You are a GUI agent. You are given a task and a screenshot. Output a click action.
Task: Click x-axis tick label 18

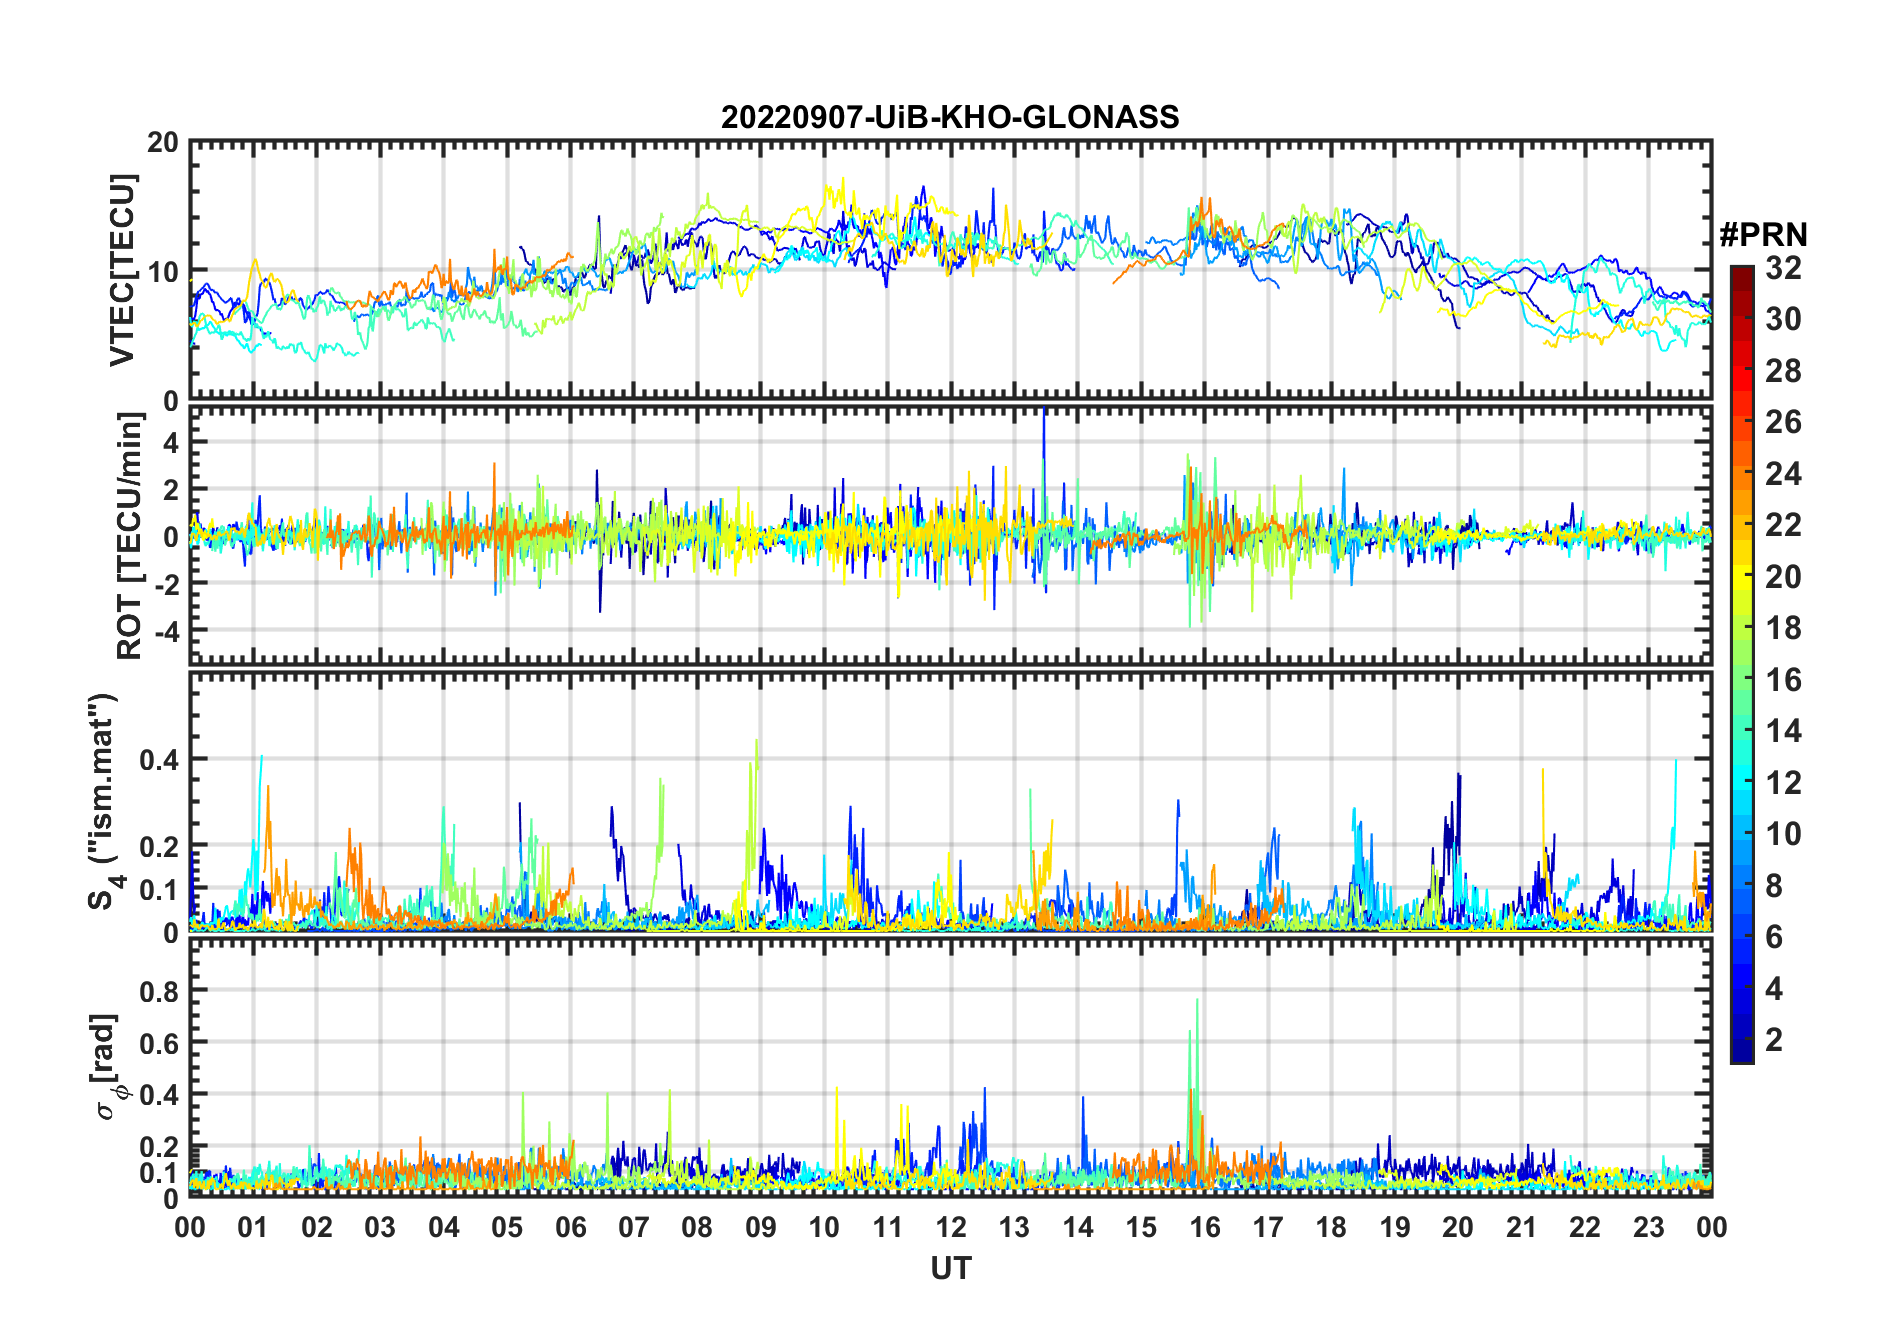tap(1331, 1227)
